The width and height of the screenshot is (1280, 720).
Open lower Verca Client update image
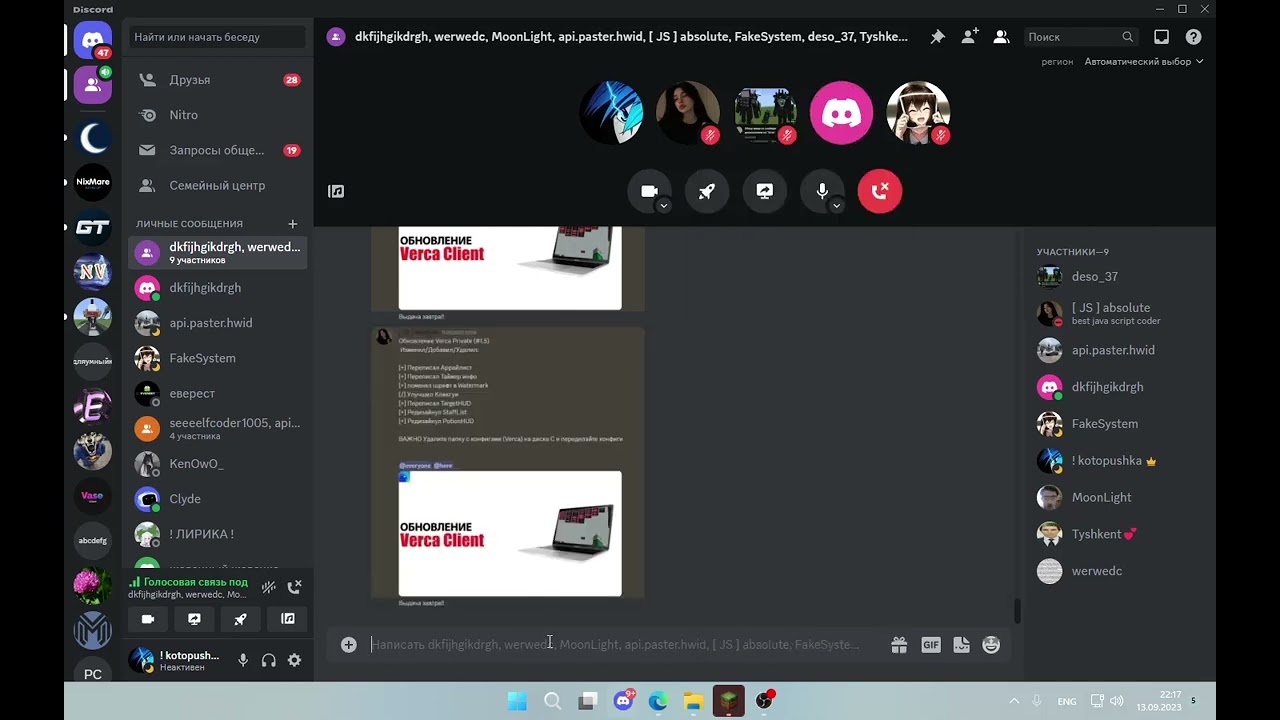point(510,534)
